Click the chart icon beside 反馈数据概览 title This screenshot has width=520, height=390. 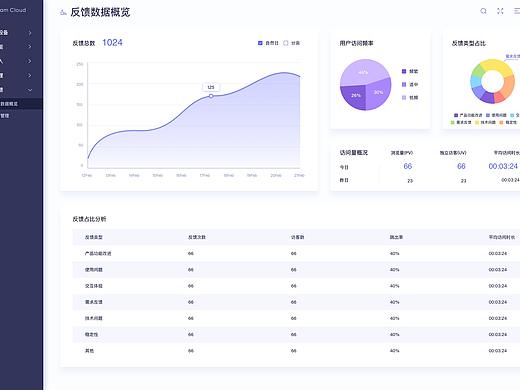pyautogui.click(x=63, y=12)
